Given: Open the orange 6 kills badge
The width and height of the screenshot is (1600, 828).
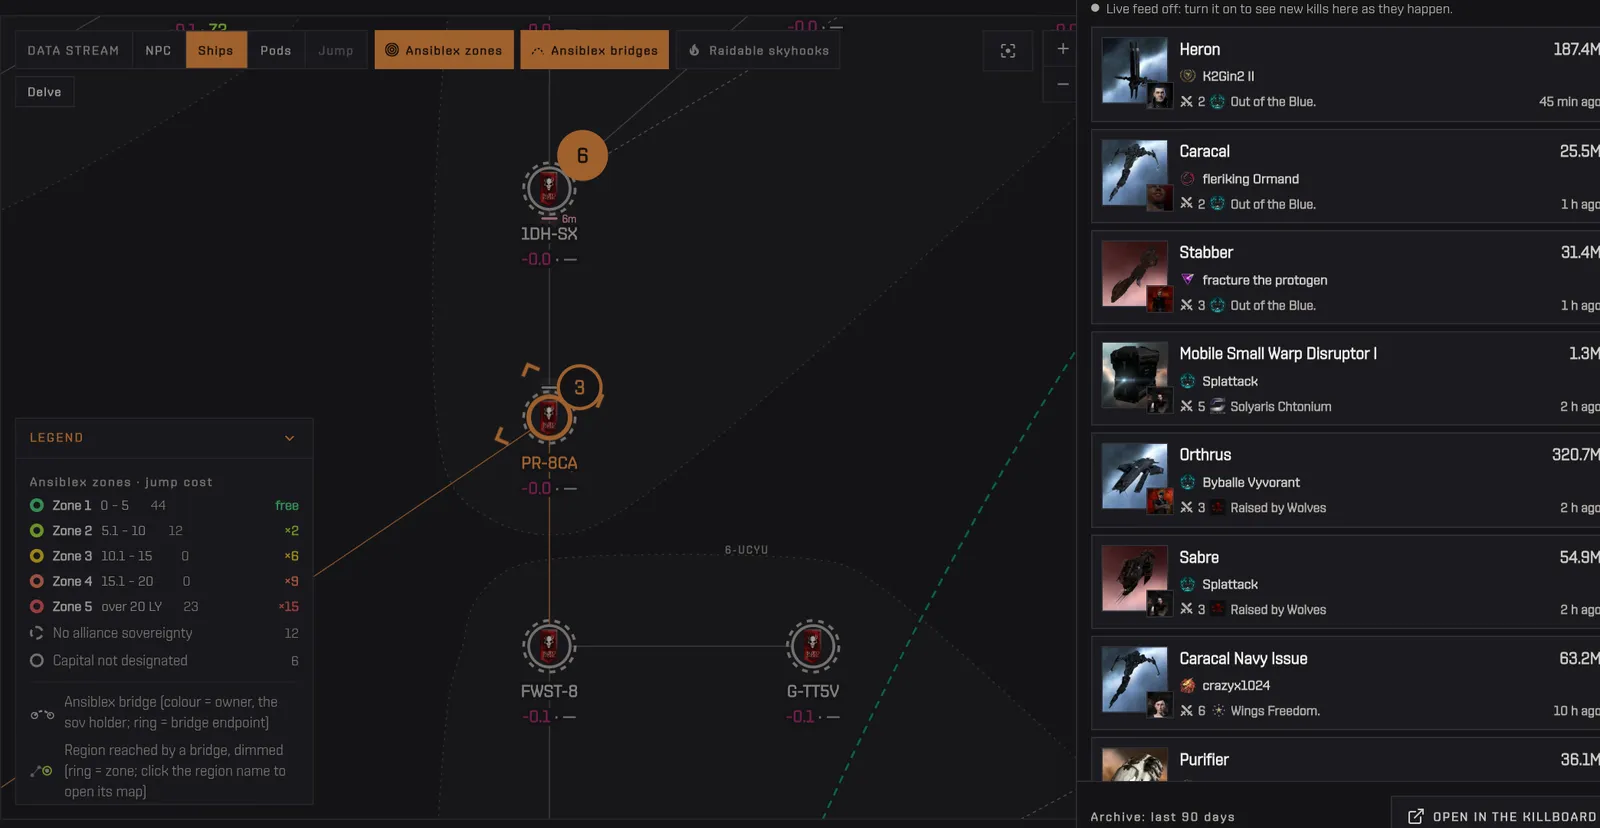Looking at the screenshot, I should 582,156.
